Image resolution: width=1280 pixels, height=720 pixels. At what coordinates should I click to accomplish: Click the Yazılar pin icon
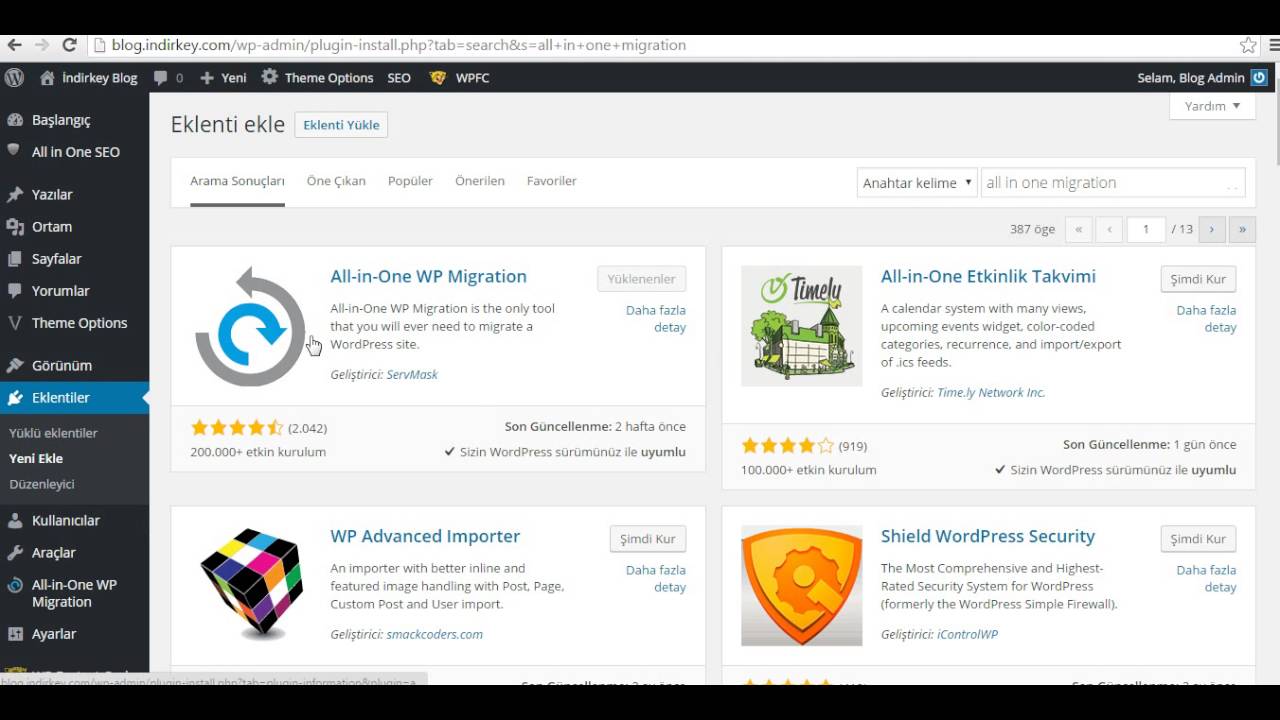coord(15,194)
